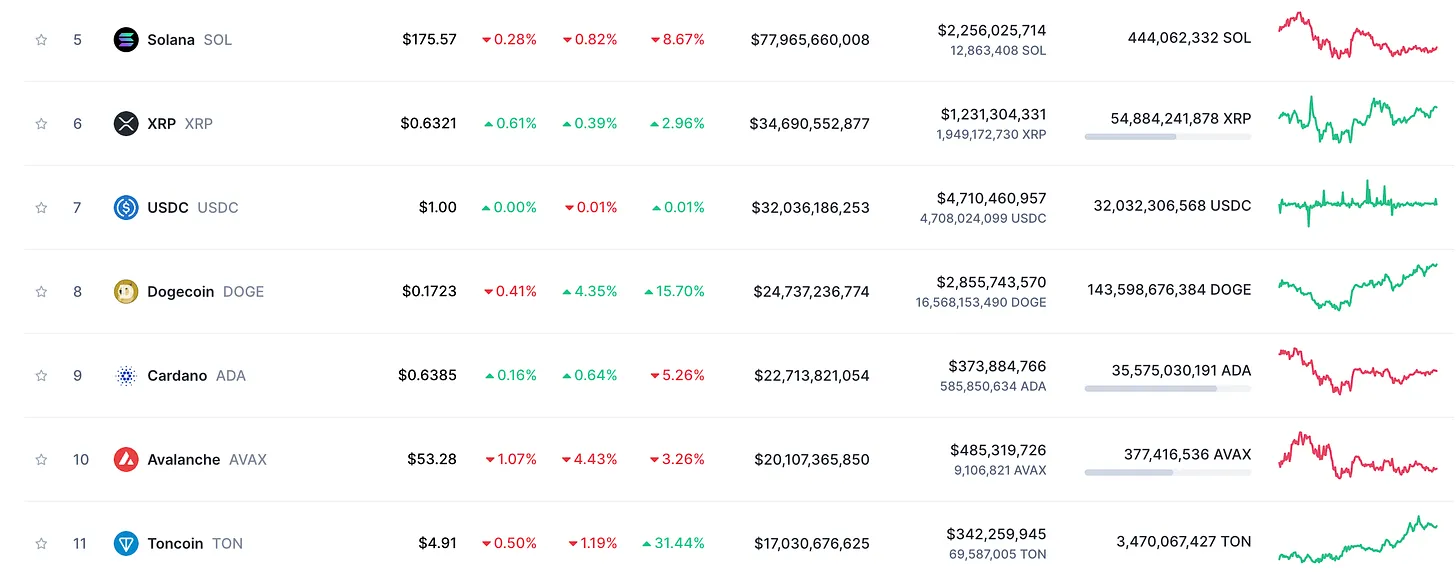Favorite Toncoin with its star icon
The height and width of the screenshot is (580, 1456).
pos(41,544)
